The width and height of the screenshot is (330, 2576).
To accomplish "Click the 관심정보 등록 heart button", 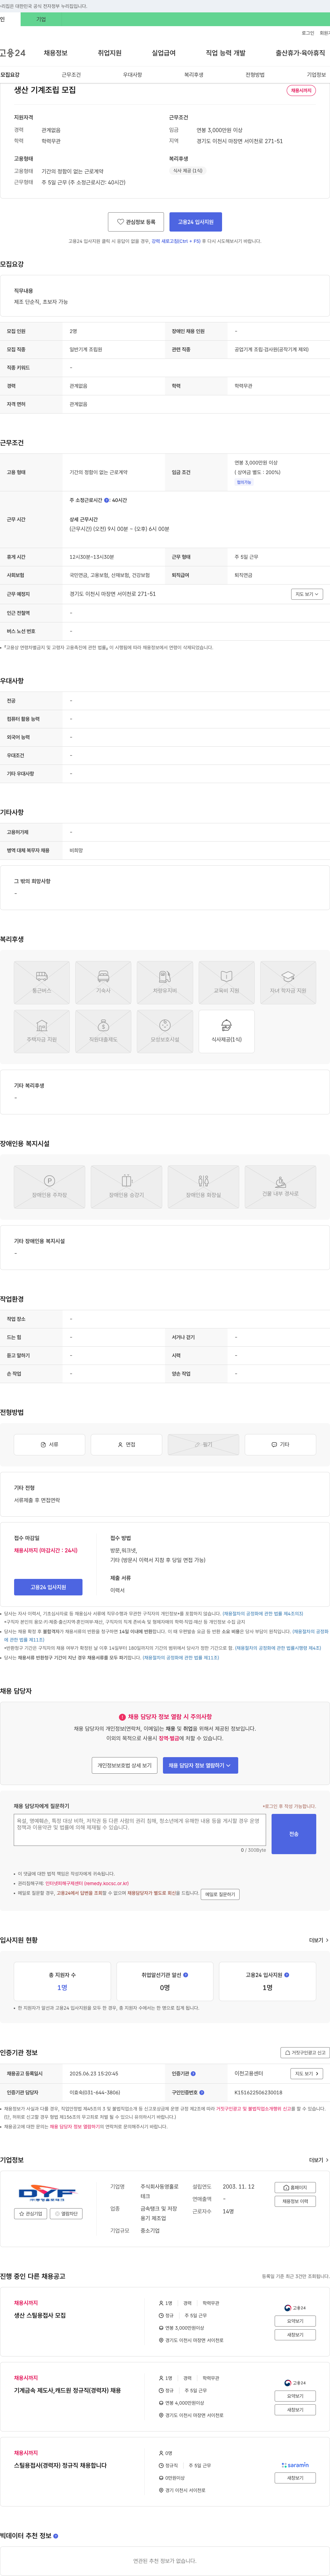I will pos(136,222).
